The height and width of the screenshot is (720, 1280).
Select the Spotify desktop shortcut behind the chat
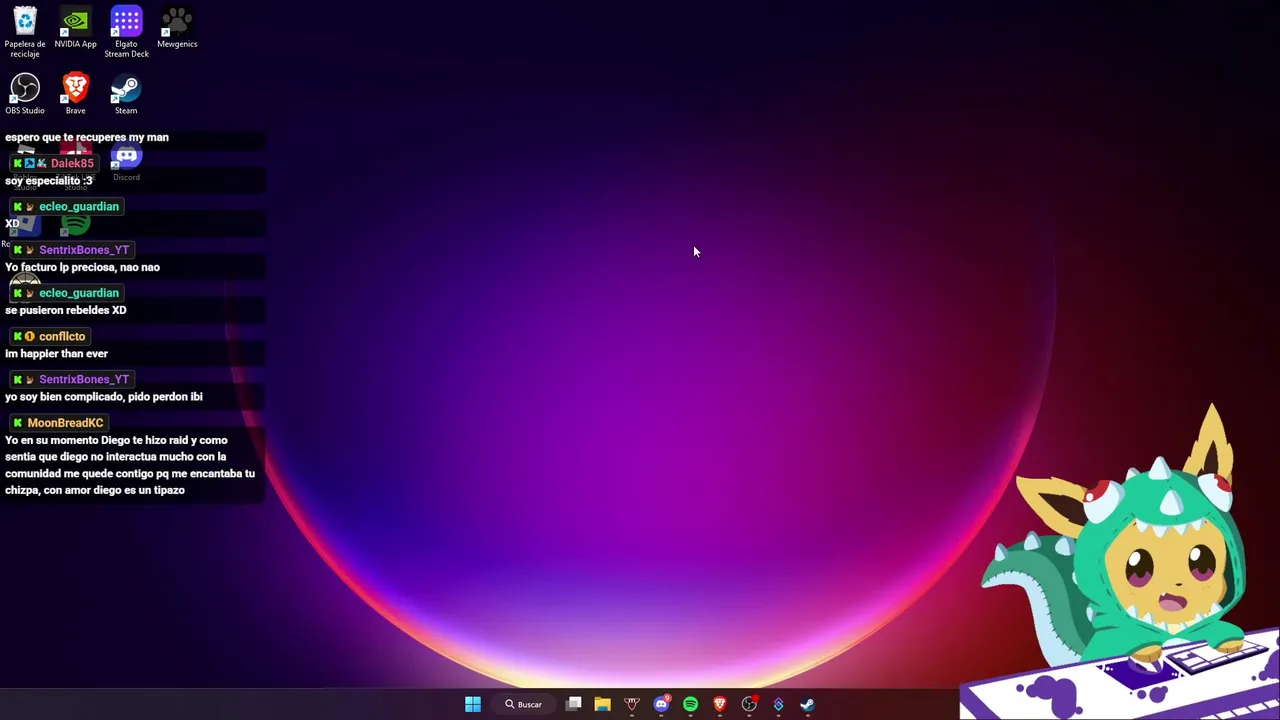coord(75,225)
